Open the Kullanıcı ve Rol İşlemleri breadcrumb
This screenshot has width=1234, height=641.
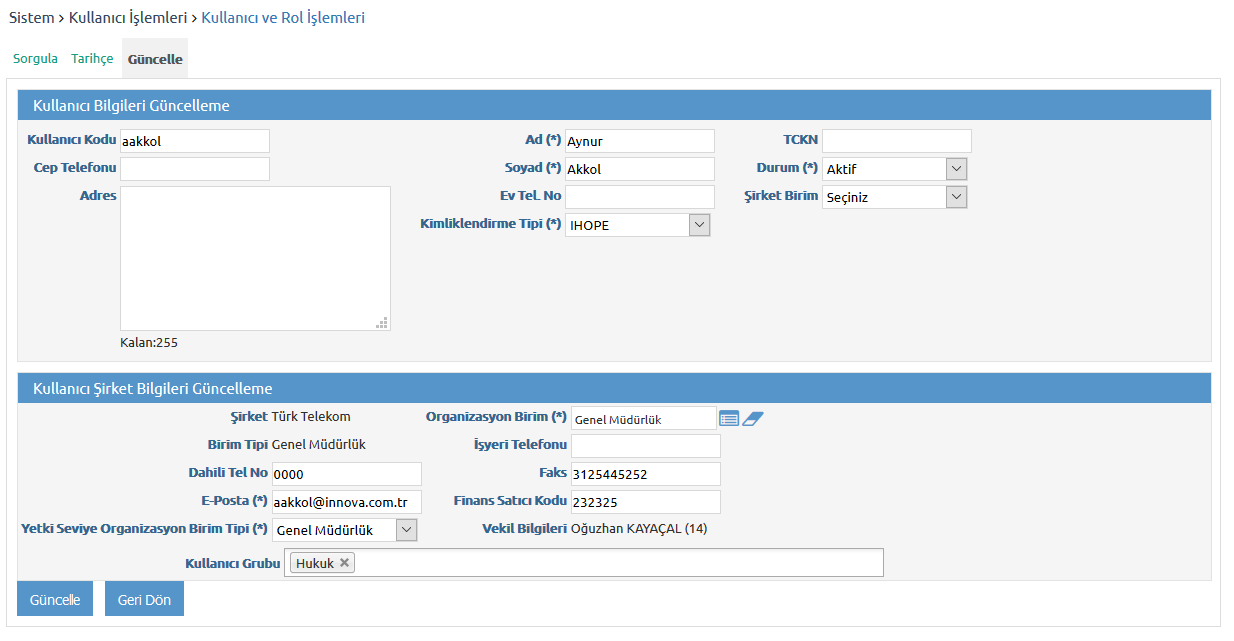[x=283, y=18]
